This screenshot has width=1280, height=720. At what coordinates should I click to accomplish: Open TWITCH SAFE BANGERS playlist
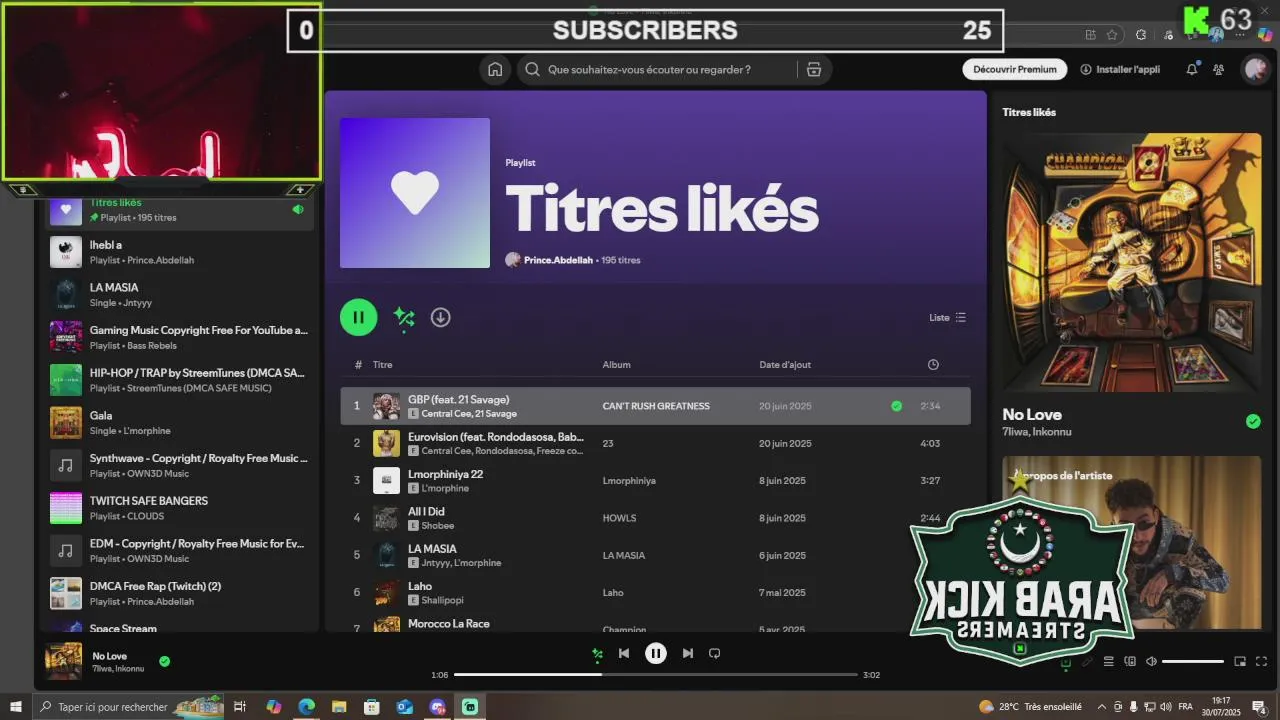click(180, 508)
